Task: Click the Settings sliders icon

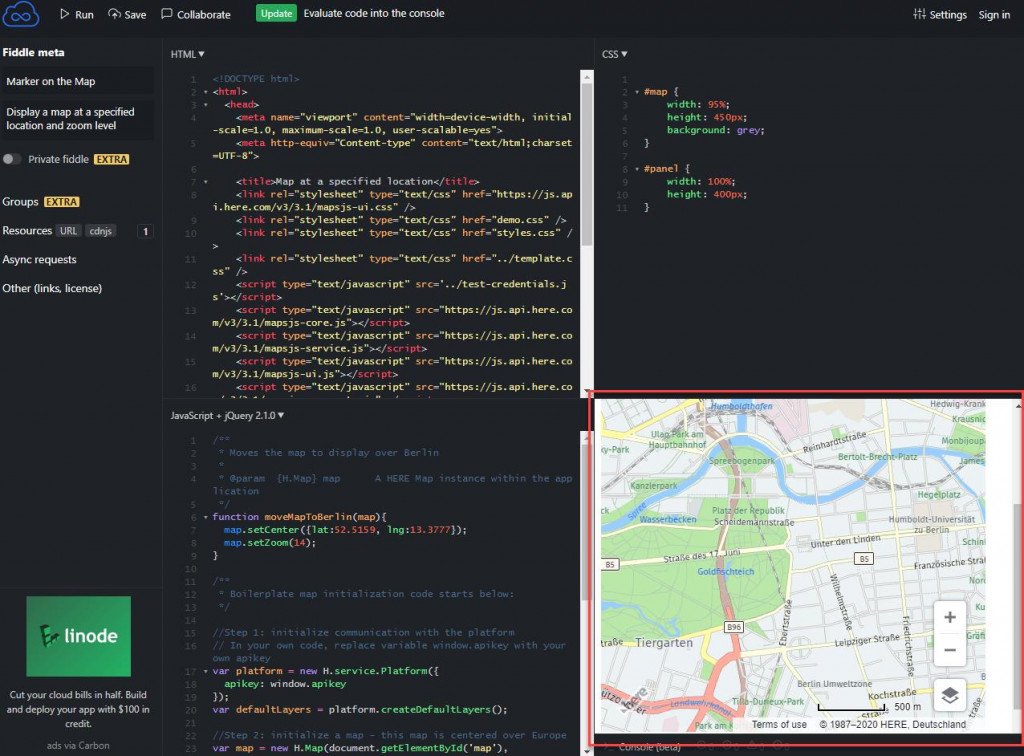Action: tap(920, 14)
